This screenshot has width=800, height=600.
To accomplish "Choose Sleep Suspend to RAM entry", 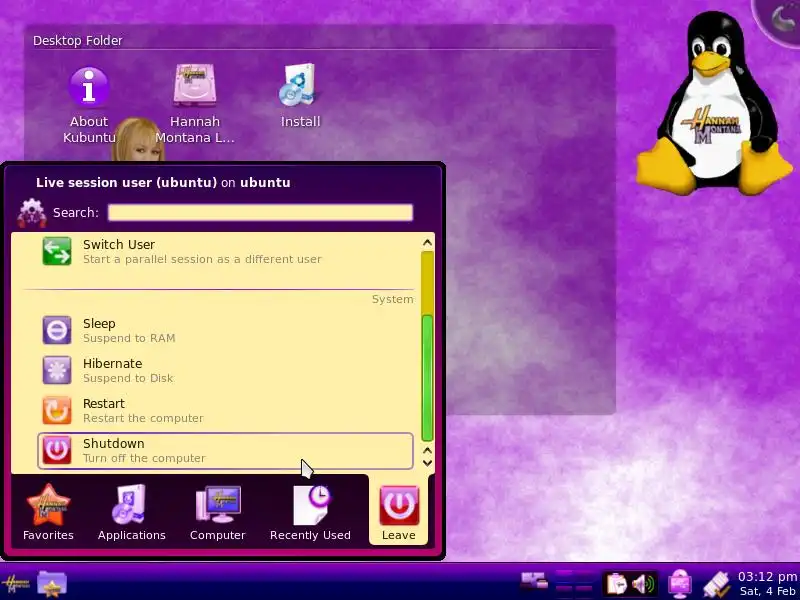I will (225, 330).
